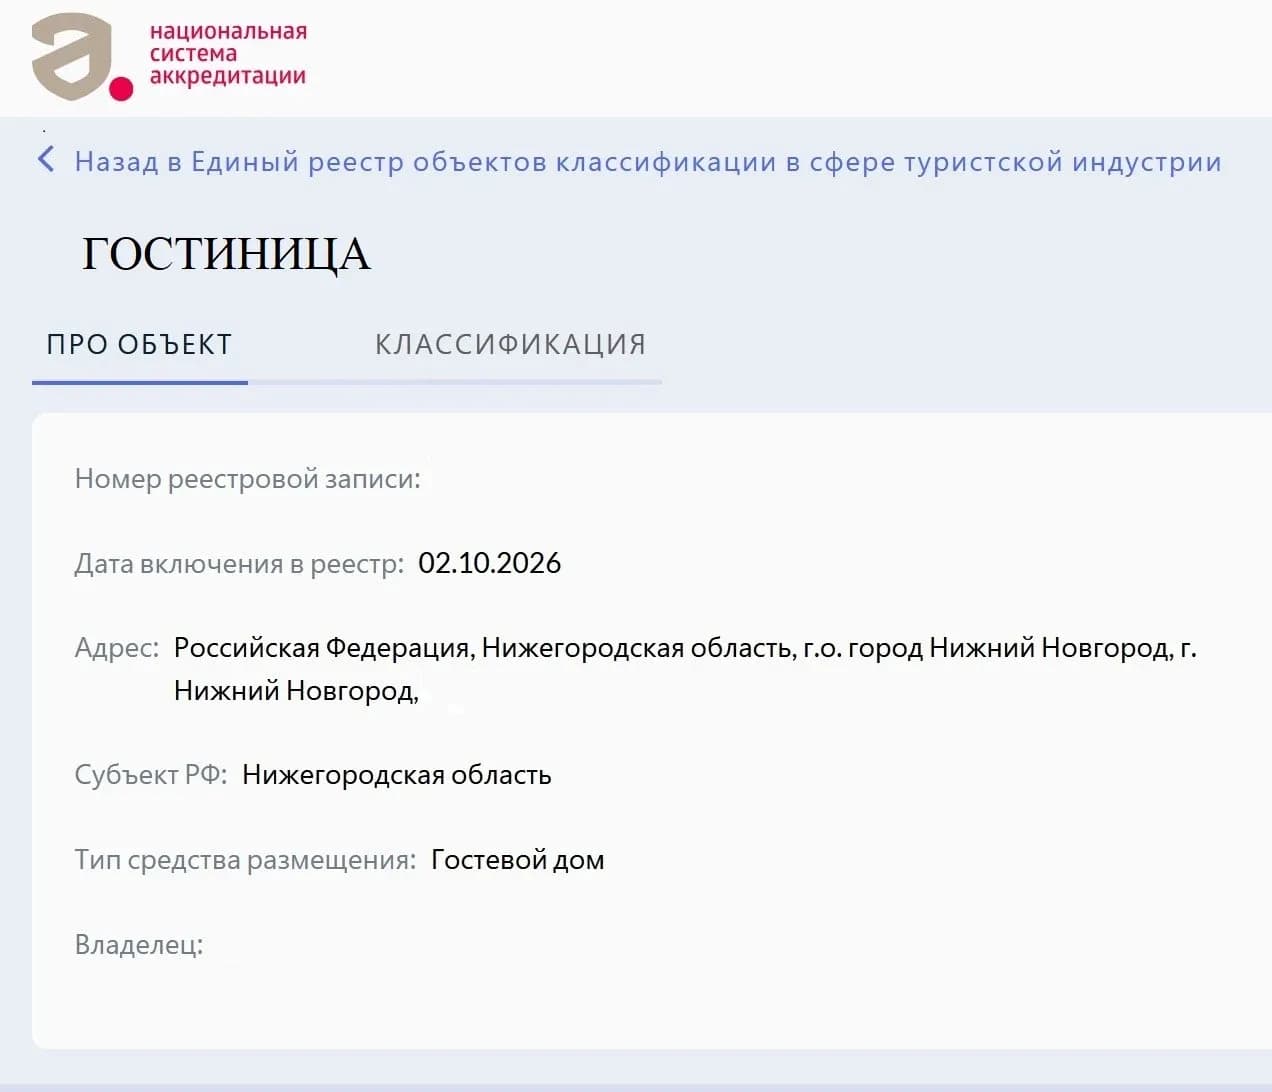Click the 'Субъект РФ:' label
1272x1092 pixels.
[151, 775]
